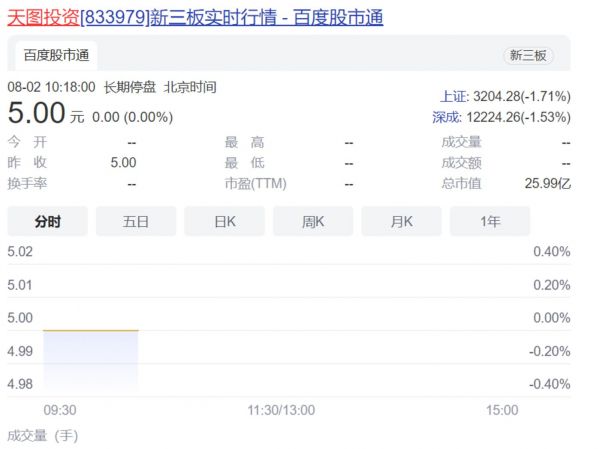Screen dimensions: 600x449
Task: Switch to the 分时 chart tab
Action: tap(47, 221)
